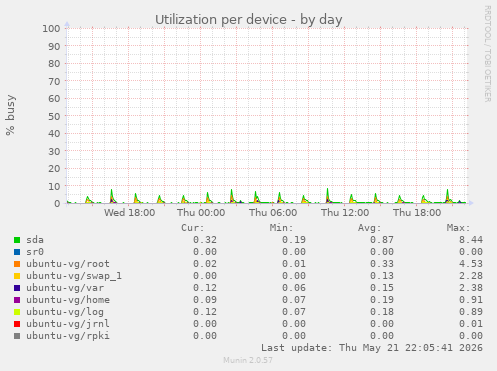
Task: Click ubuntu-vg/var average value 0.15
Action: point(382,288)
